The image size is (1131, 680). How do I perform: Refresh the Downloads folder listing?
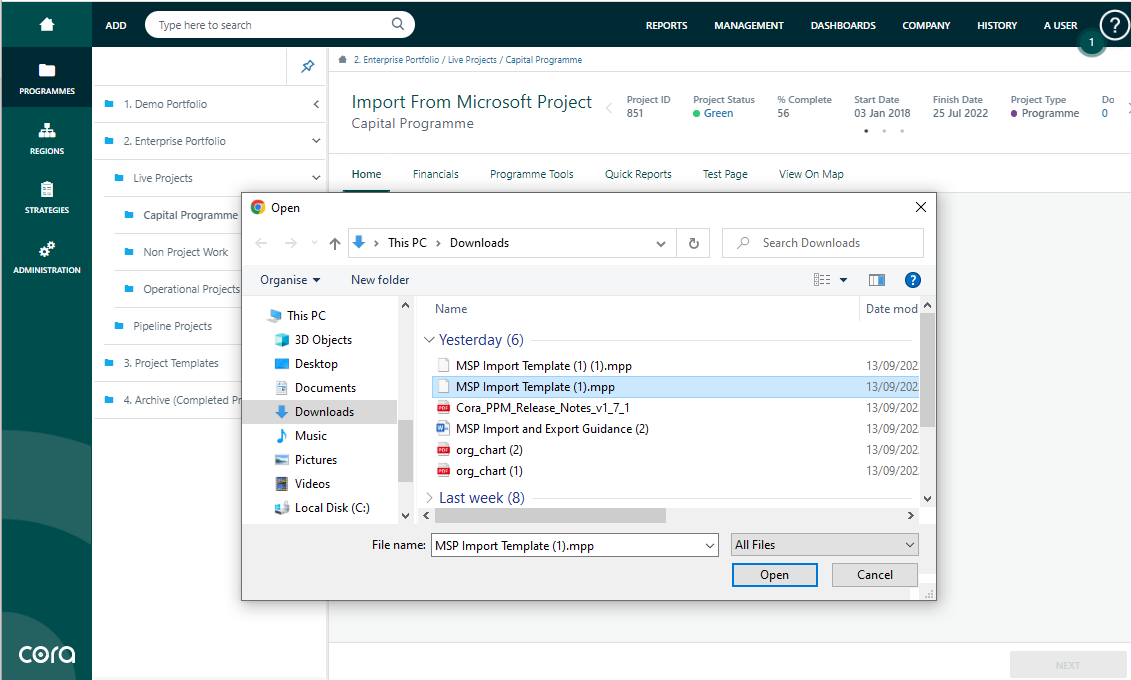[x=693, y=243]
